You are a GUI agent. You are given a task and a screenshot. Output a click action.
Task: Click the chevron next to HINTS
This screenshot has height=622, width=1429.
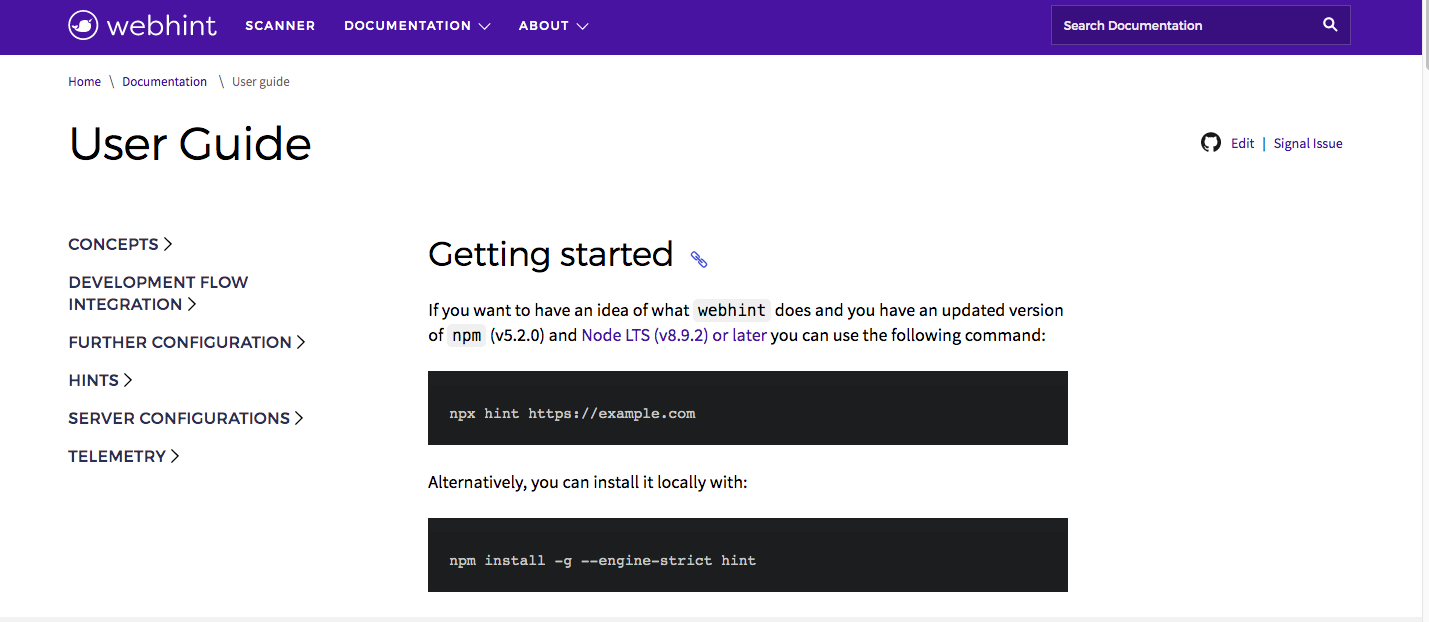[x=126, y=380]
